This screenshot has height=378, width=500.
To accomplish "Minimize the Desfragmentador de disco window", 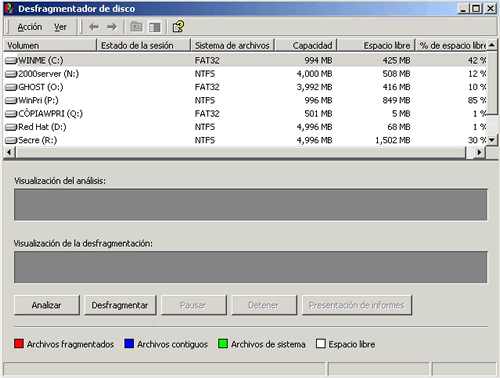I will pyautogui.click(x=463, y=8).
